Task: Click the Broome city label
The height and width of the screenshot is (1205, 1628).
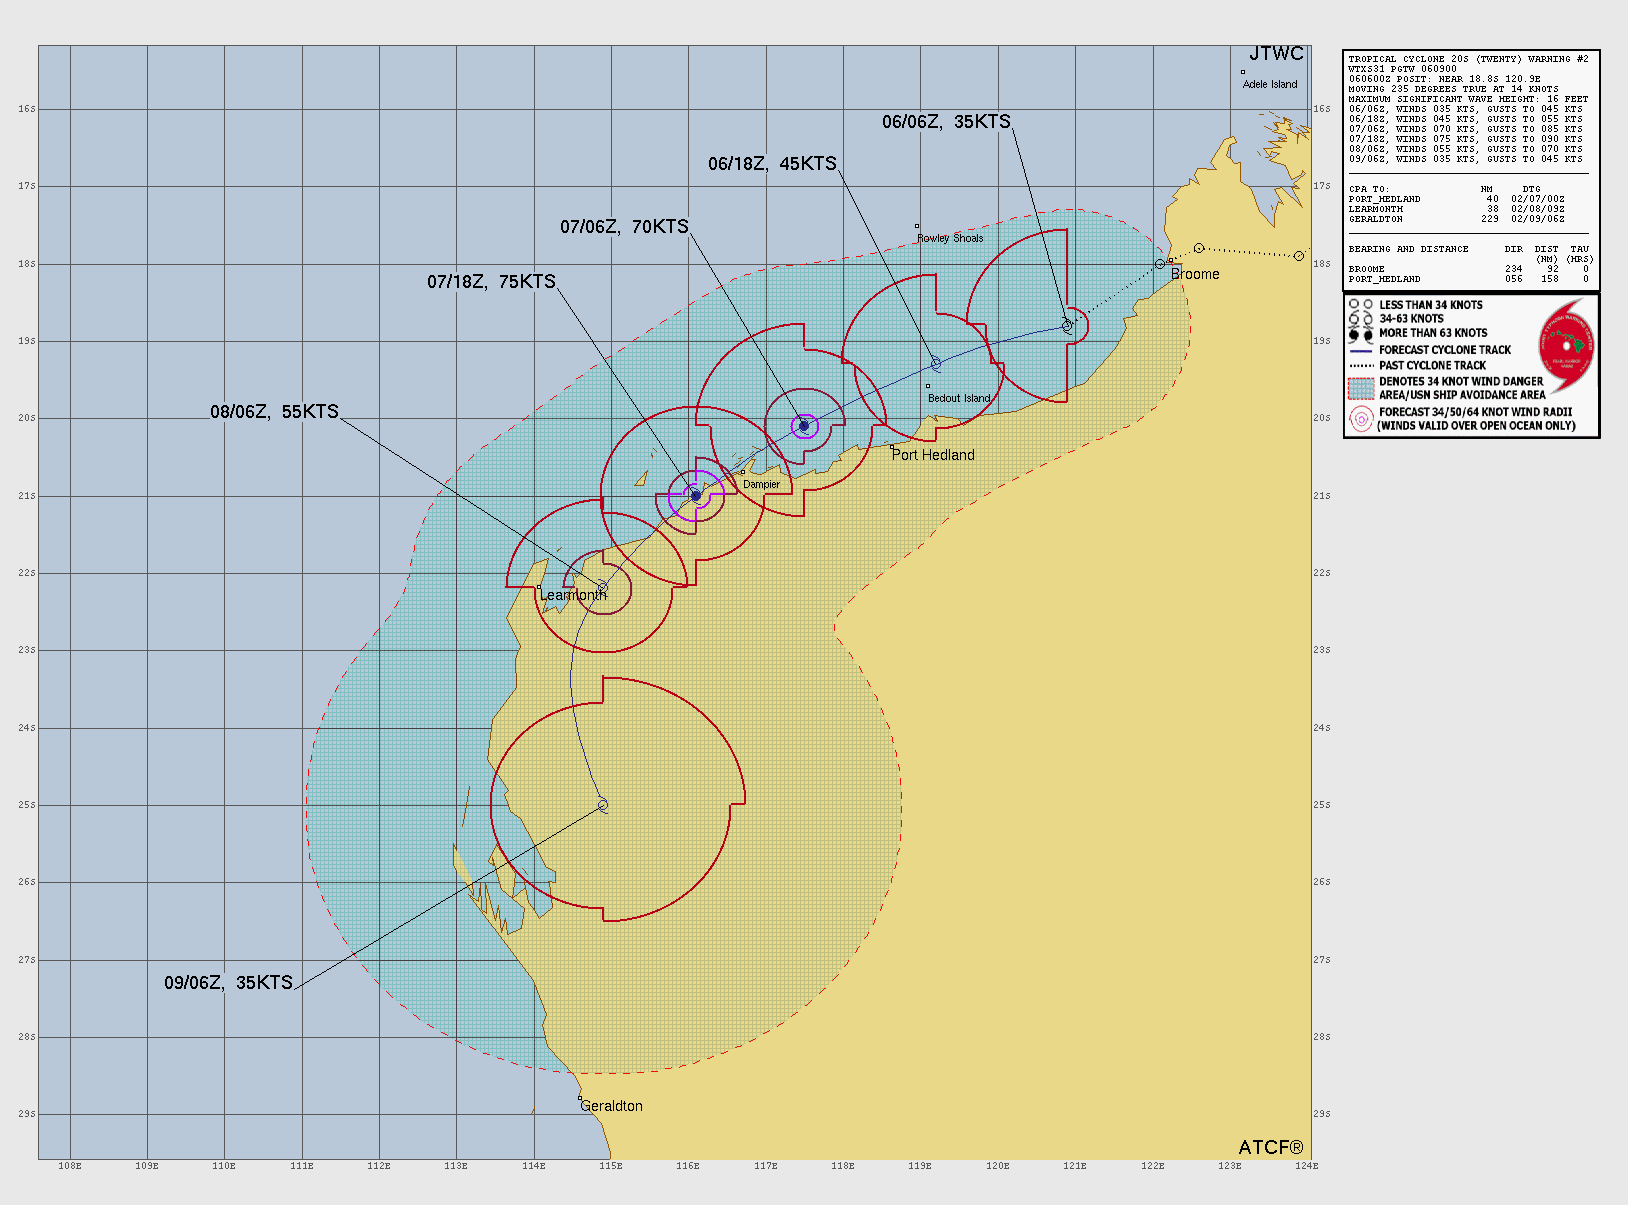Action: click(x=1195, y=274)
